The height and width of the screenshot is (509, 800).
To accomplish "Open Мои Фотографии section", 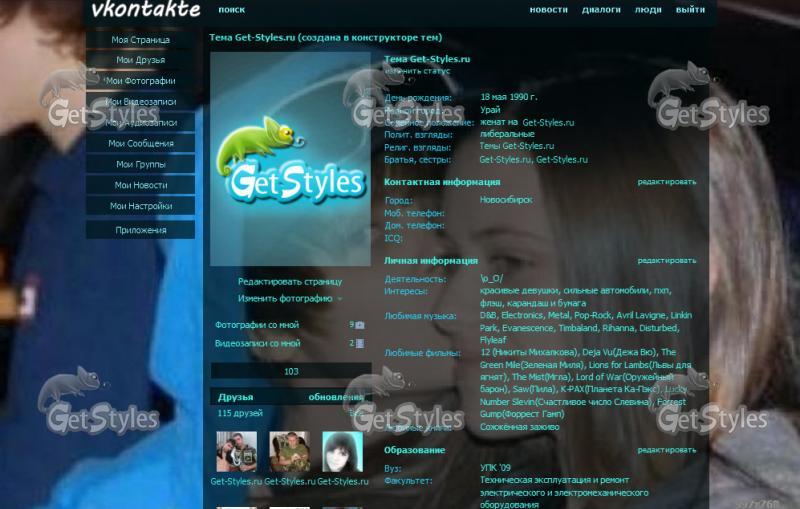I will tap(140, 81).
